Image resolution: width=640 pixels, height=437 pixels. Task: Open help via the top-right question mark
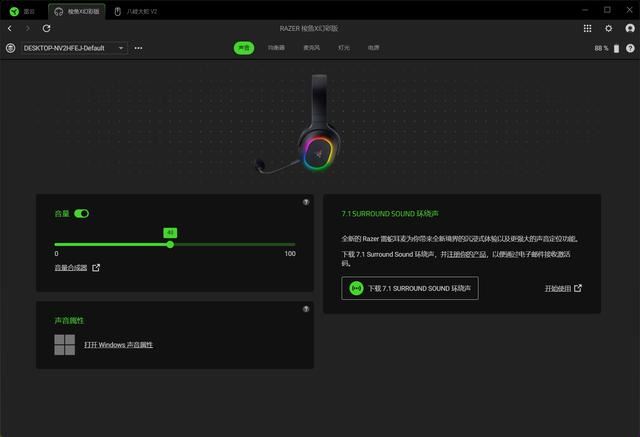point(630,48)
